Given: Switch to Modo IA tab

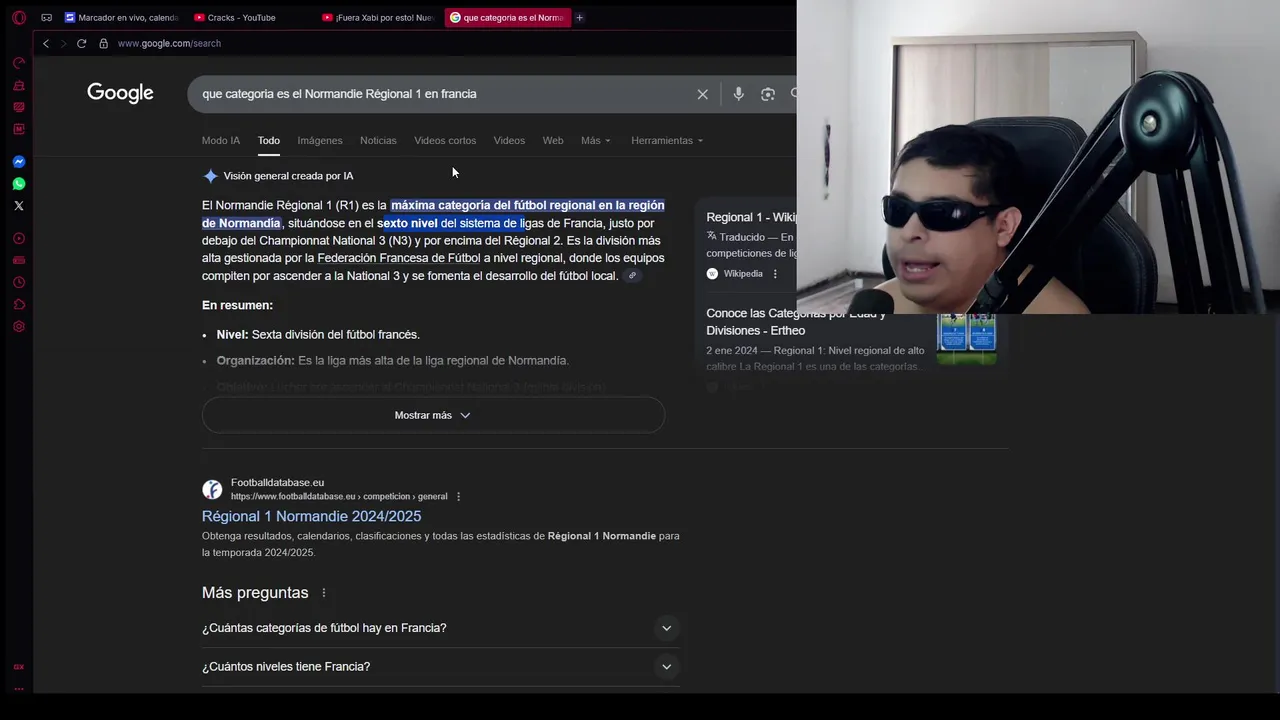Looking at the screenshot, I should (x=221, y=141).
